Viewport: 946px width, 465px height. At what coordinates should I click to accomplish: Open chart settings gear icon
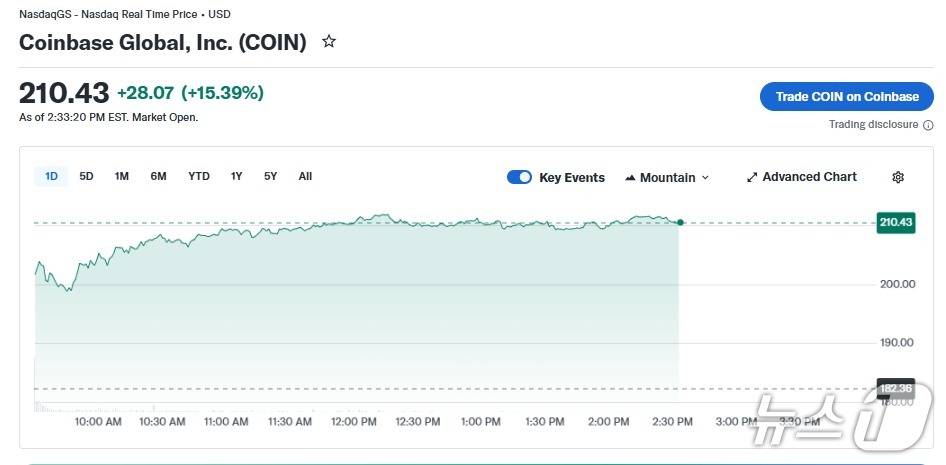click(898, 177)
